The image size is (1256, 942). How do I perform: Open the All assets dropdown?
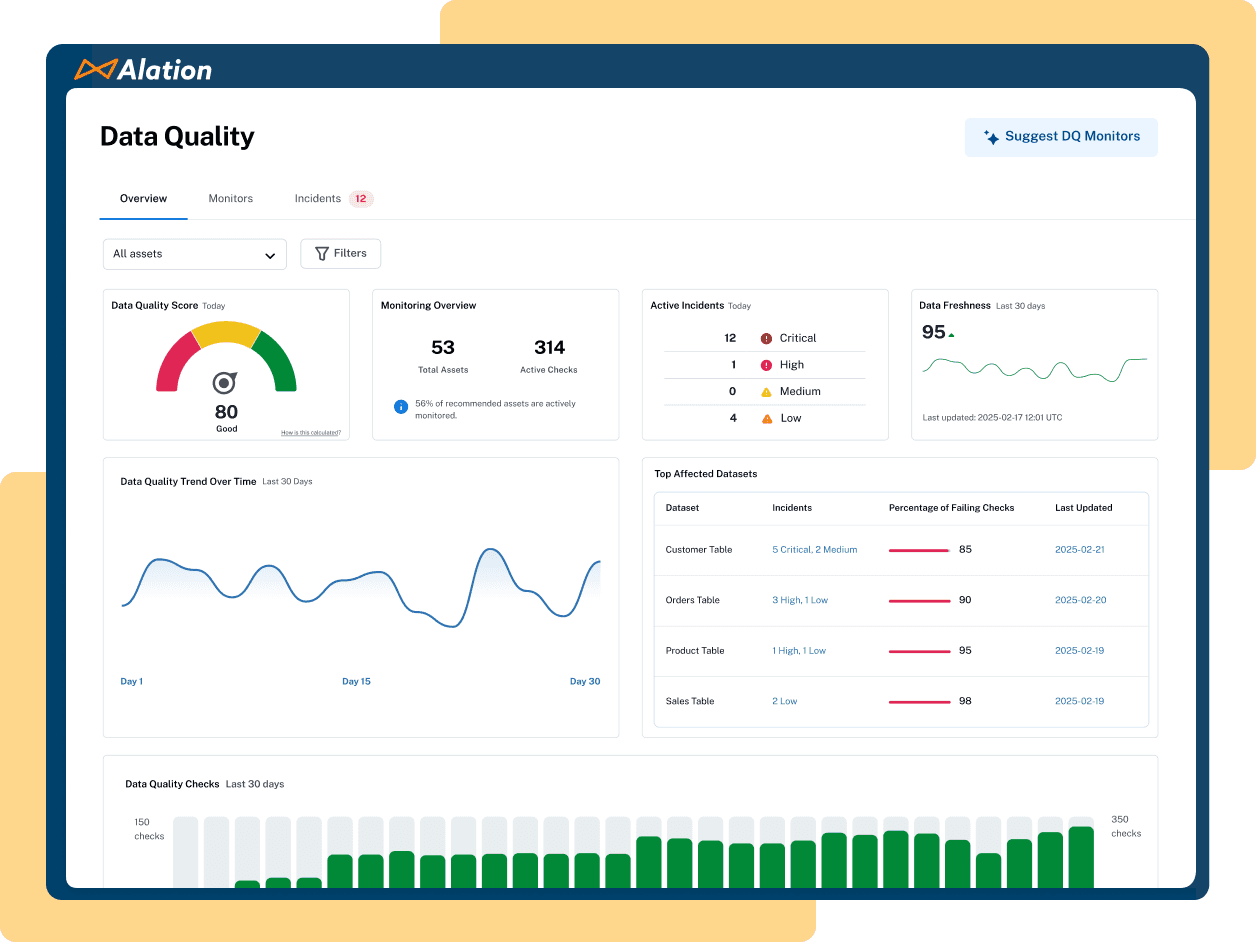[194, 254]
